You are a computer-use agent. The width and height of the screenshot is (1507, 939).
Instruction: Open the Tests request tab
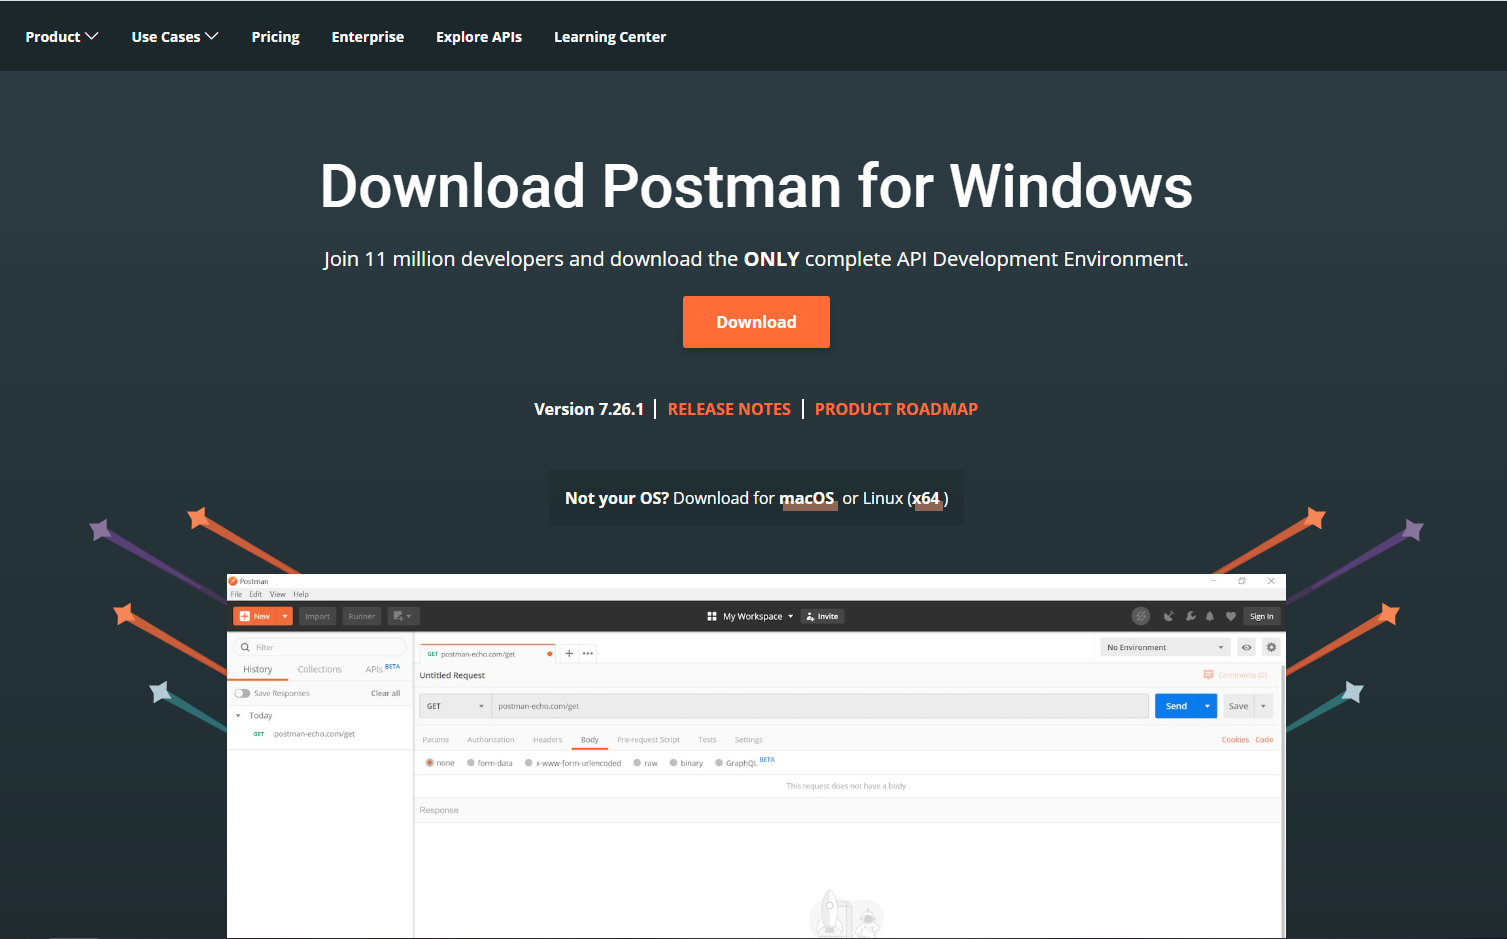(x=707, y=740)
